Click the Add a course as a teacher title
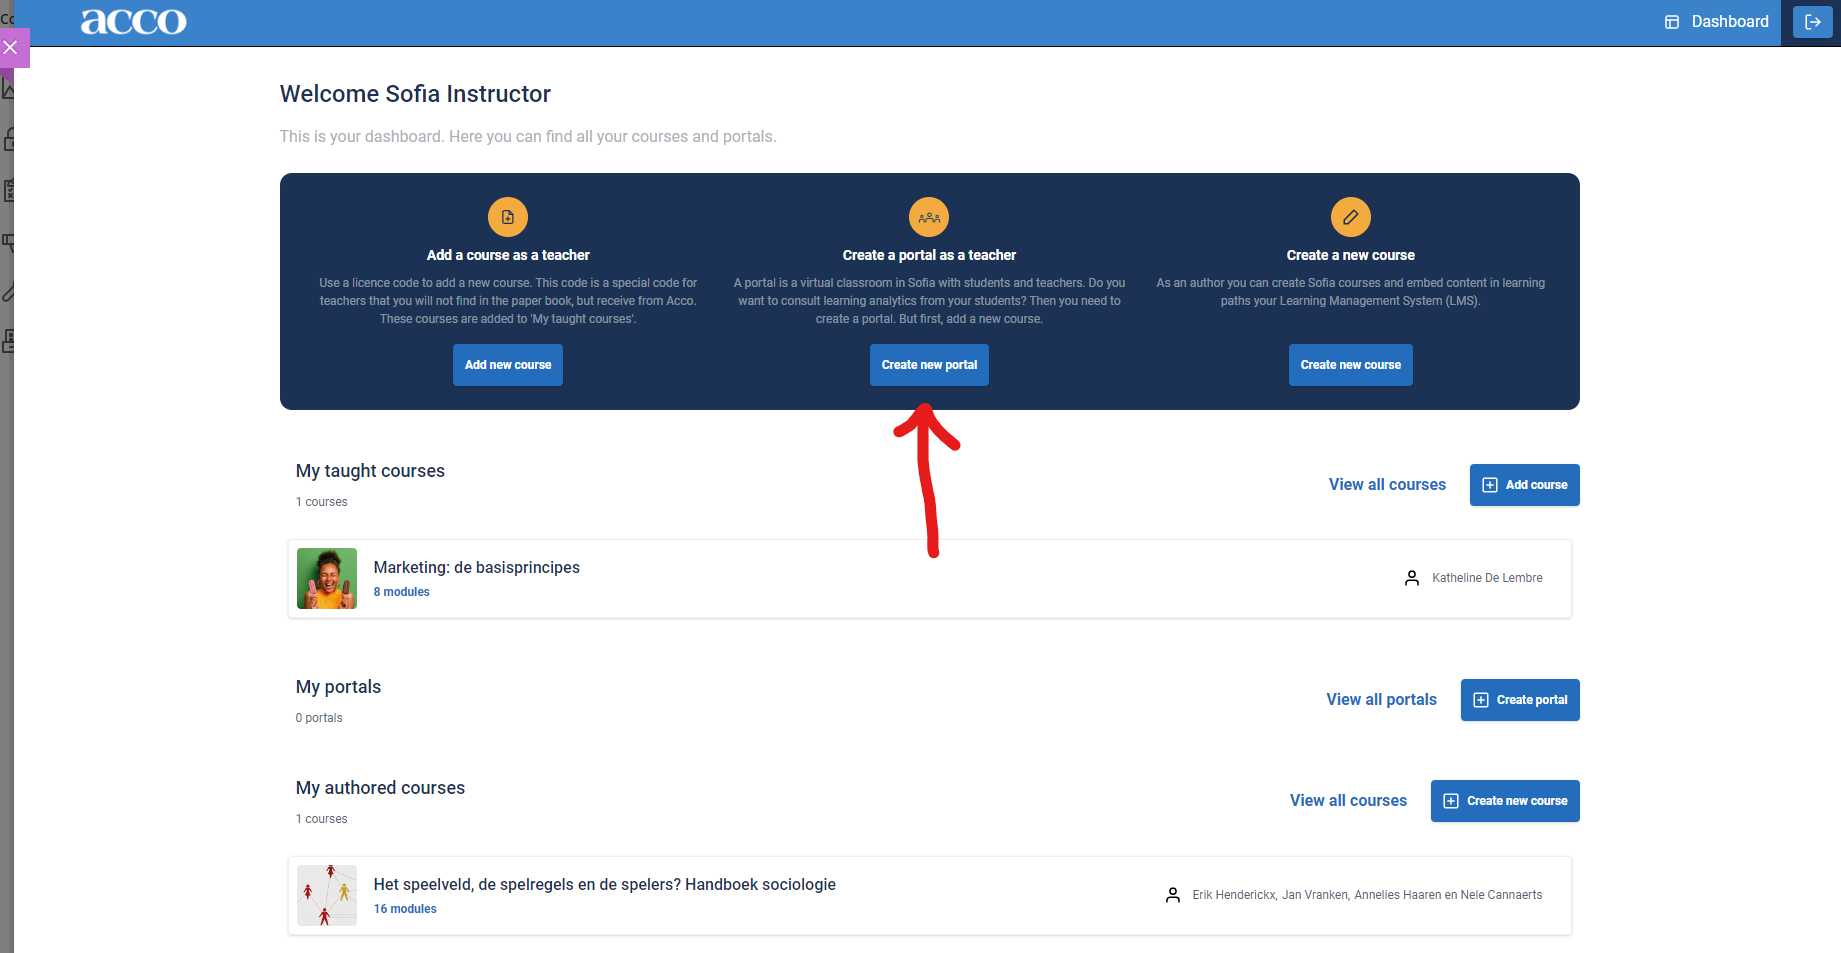The height and width of the screenshot is (953, 1841). [508, 255]
